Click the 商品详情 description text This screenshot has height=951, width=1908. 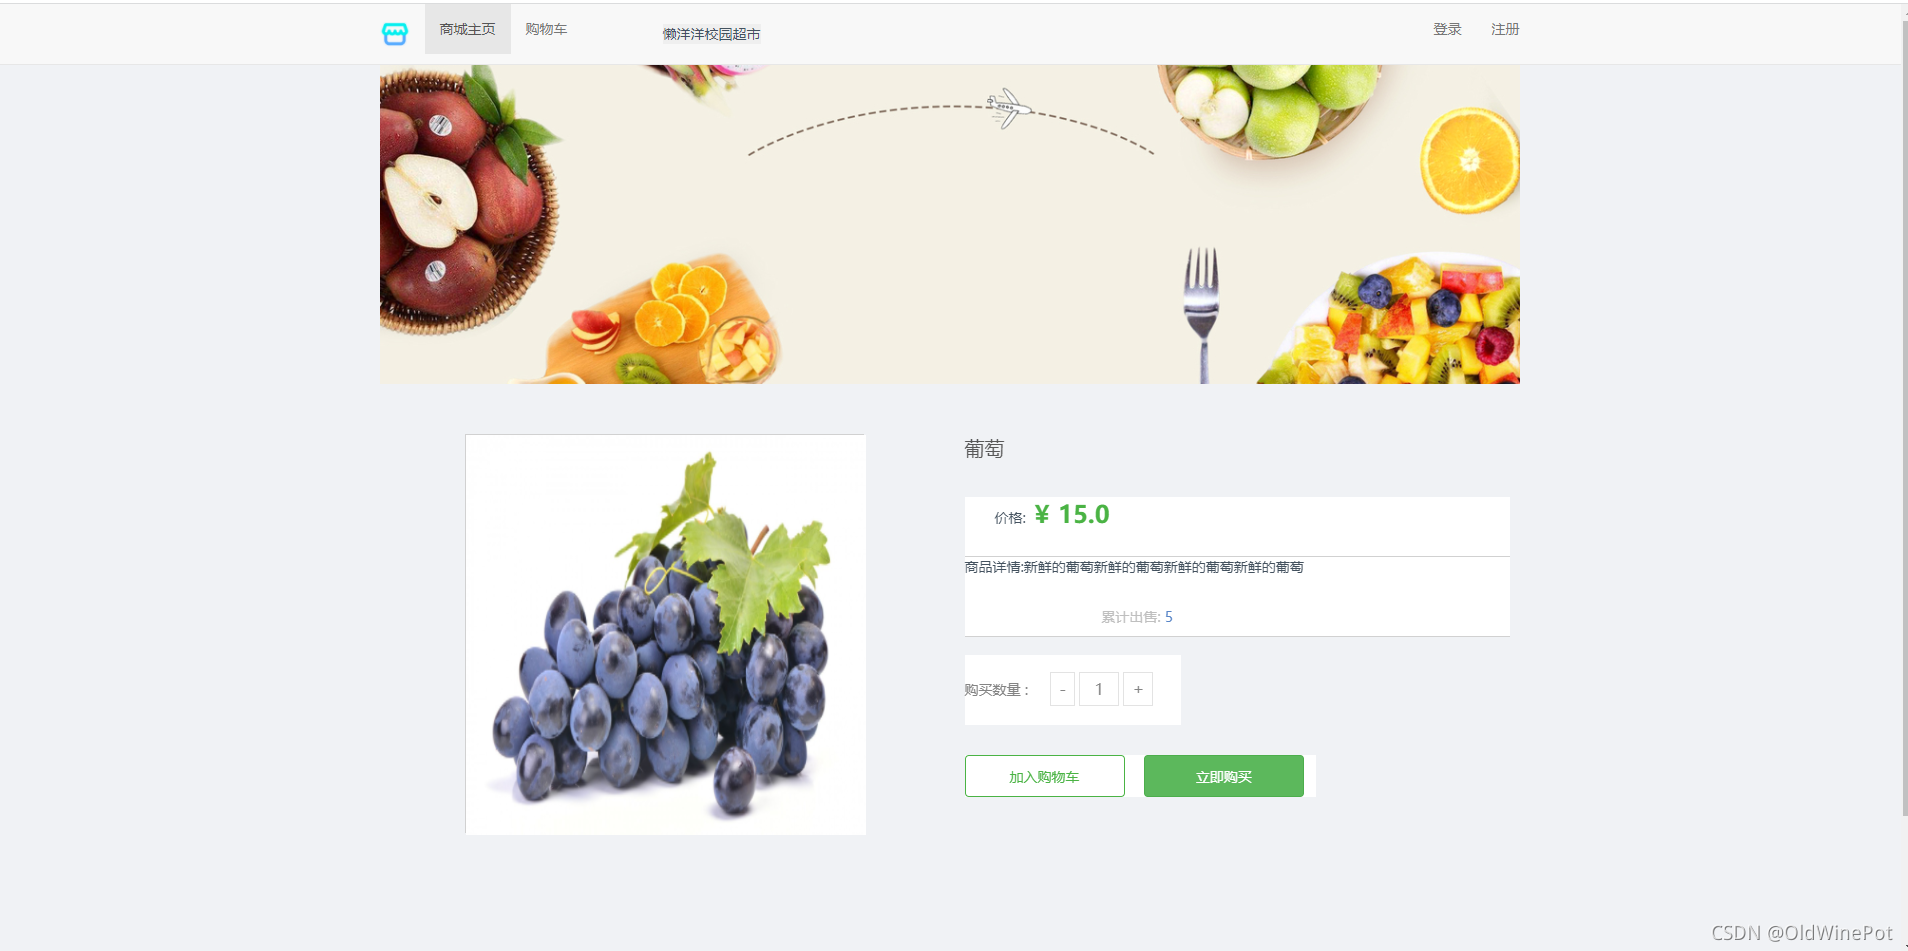(x=1134, y=567)
